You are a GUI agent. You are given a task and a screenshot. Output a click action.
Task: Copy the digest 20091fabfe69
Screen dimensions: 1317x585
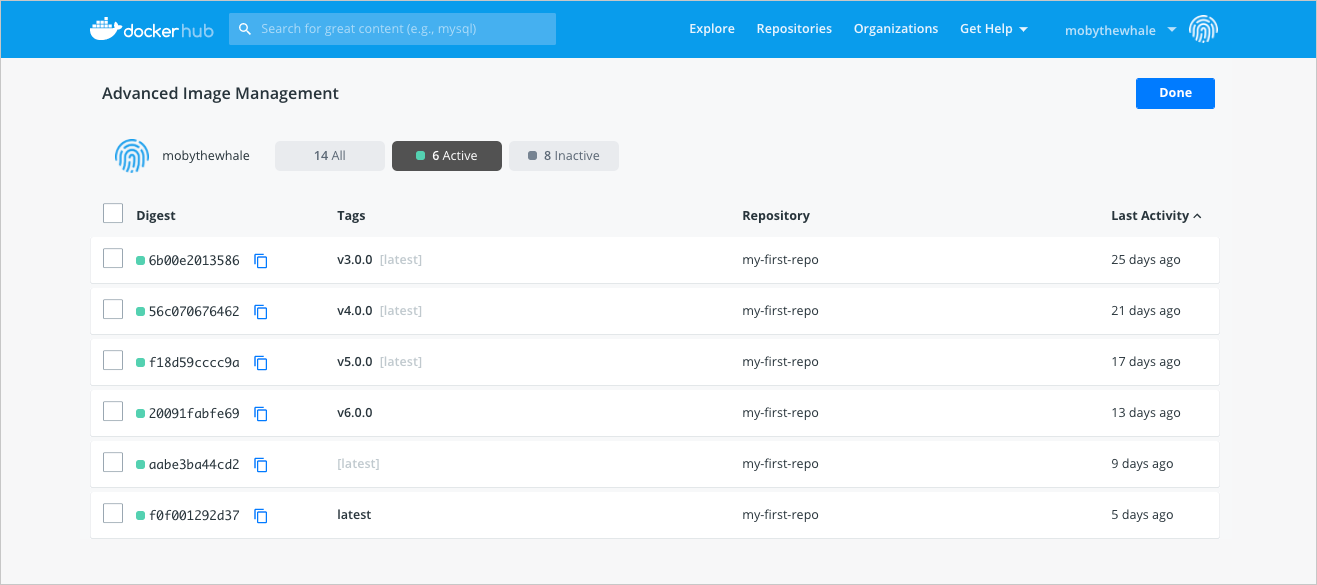pyautogui.click(x=261, y=413)
